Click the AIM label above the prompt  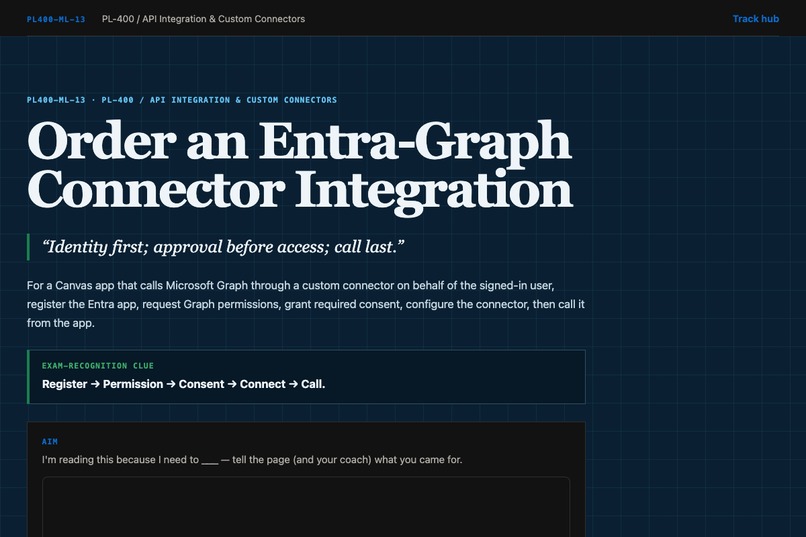pyautogui.click(x=50, y=441)
